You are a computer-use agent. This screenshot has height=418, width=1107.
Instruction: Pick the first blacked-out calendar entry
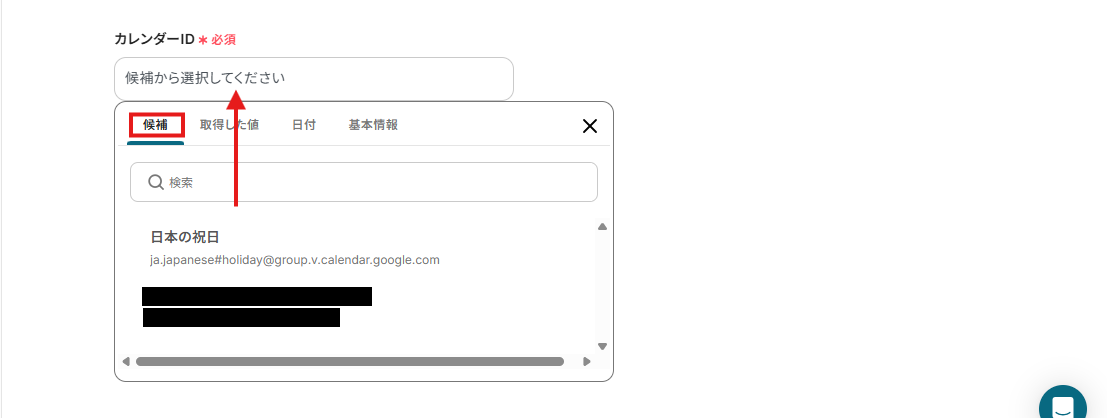click(x=257, y=297)
